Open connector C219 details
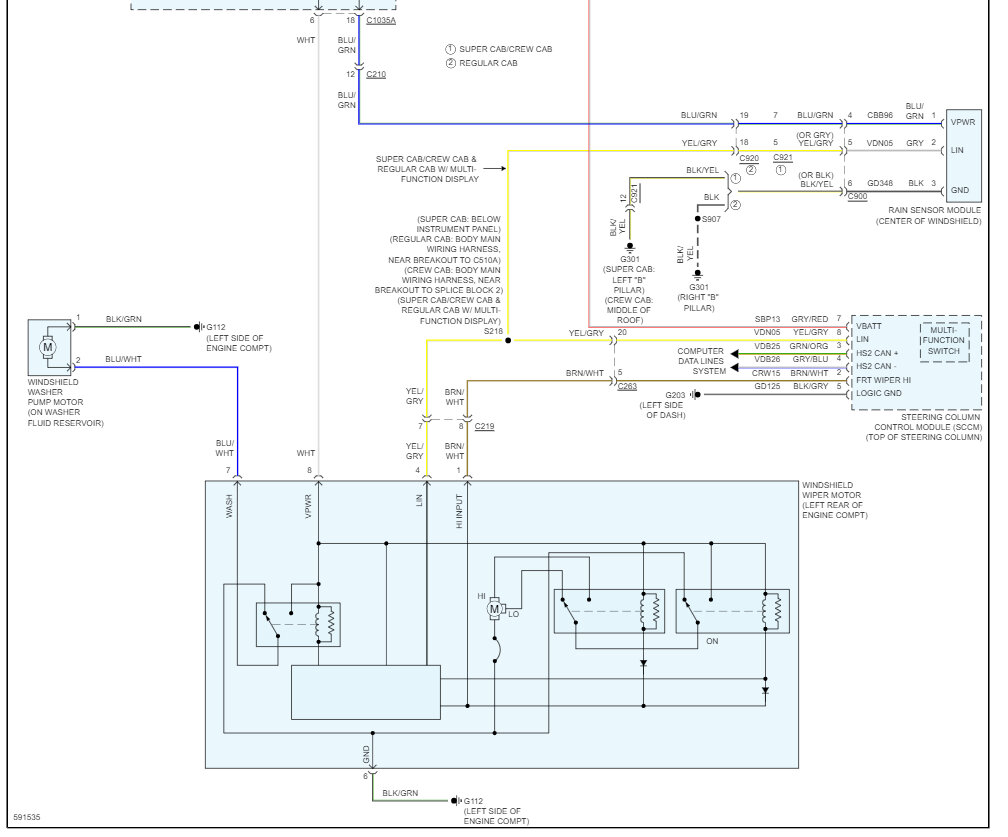The width and height of the screenshot is (1008, 837). tap(483, 423)
